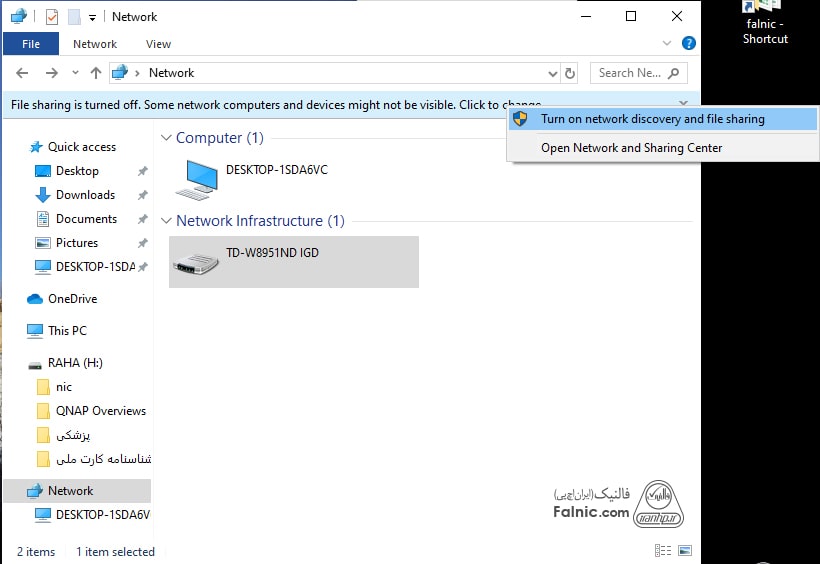Switch to large icons view layout
820x564 pixels.
click(x=685, y=551)
